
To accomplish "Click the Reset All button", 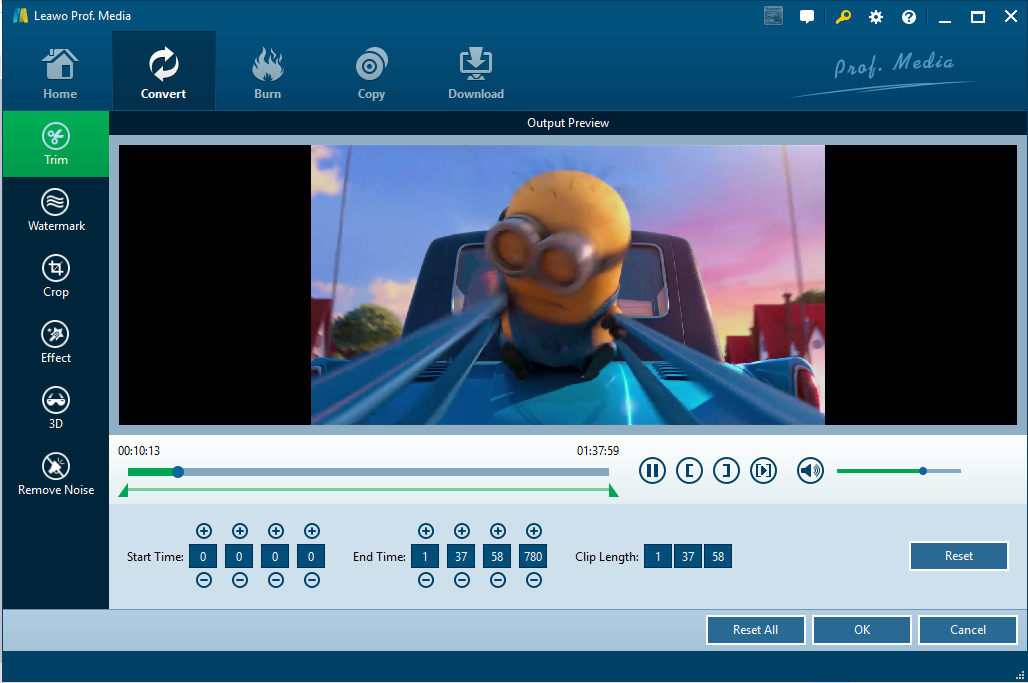I will (755, 630).
